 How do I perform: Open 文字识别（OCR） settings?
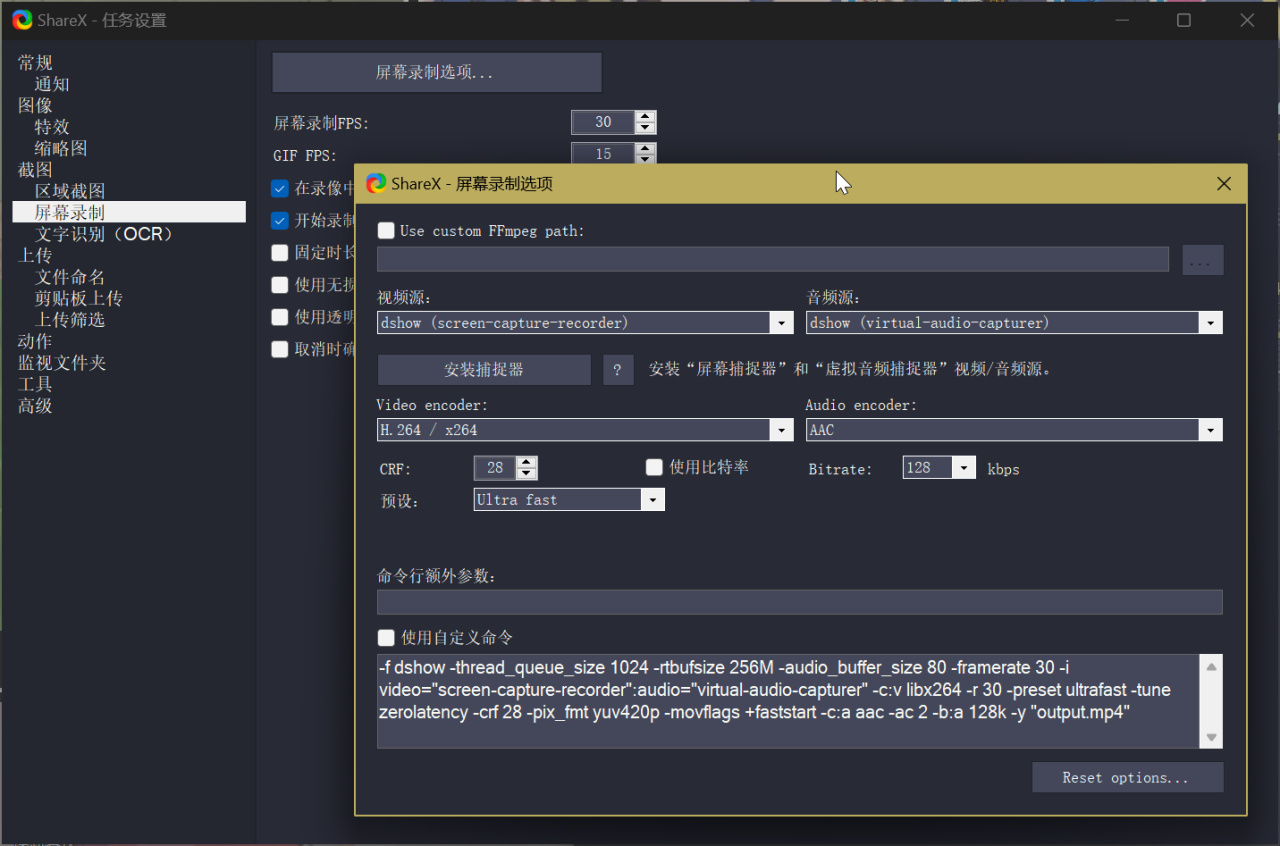tap(105, 234)
